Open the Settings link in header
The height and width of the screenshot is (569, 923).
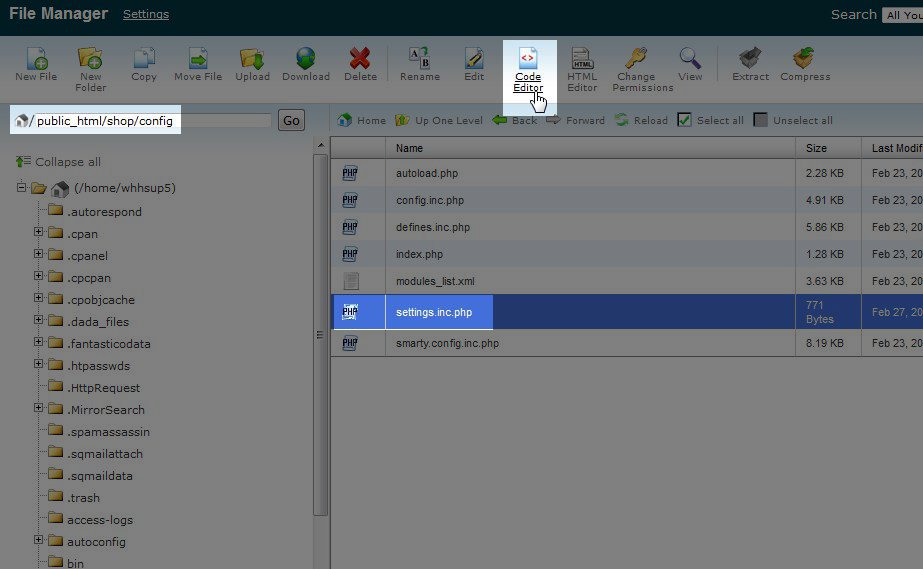pyautogui.click(x=145, y=15)
